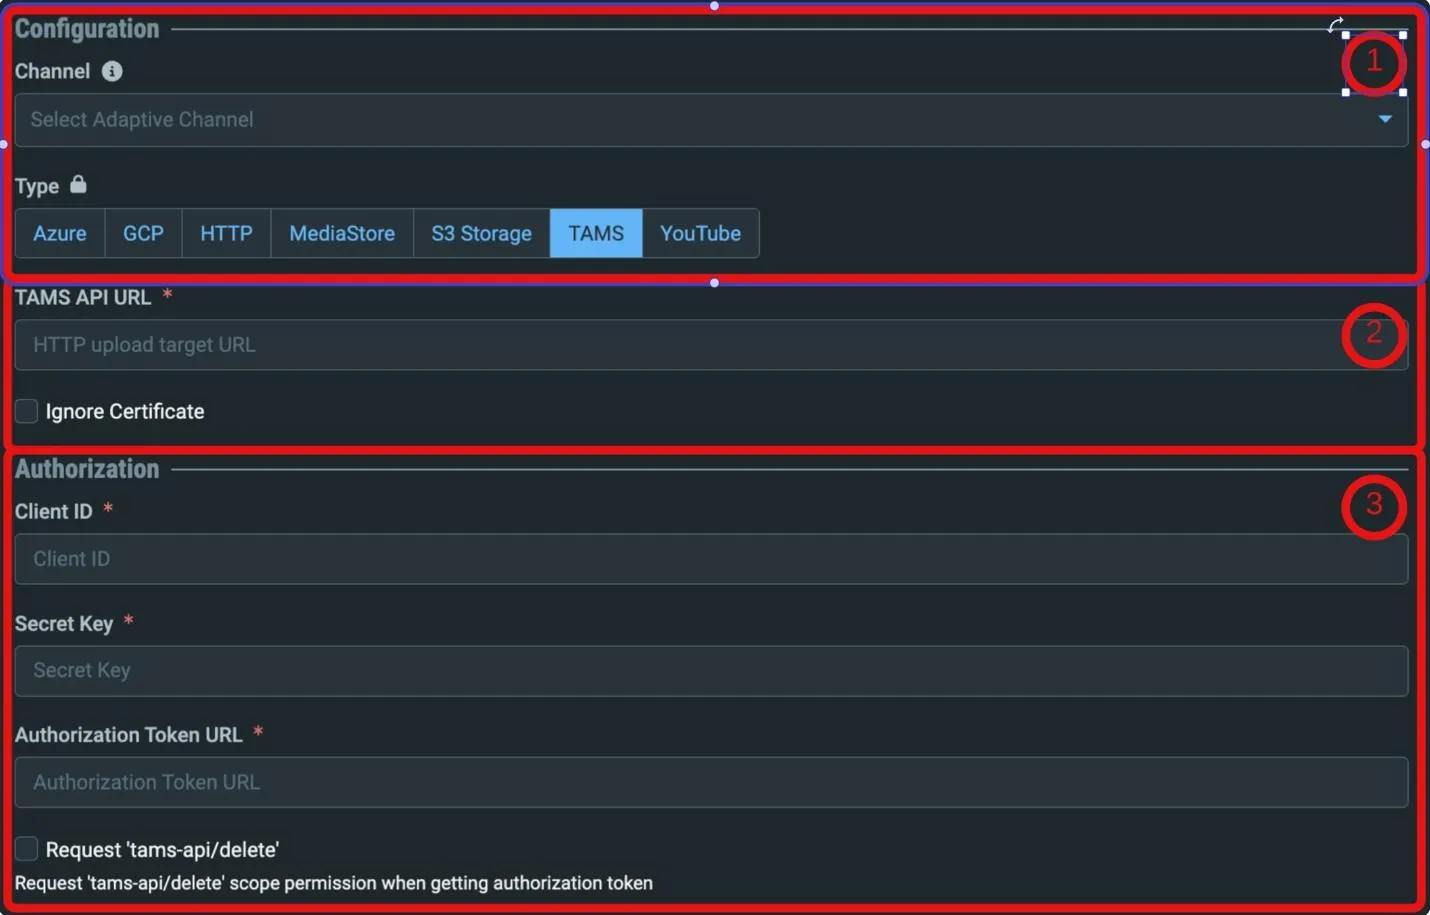The width and height of the screenshot is (1430, 915).
Task: Select the TAMS type tab
Action: coord(596,233)
